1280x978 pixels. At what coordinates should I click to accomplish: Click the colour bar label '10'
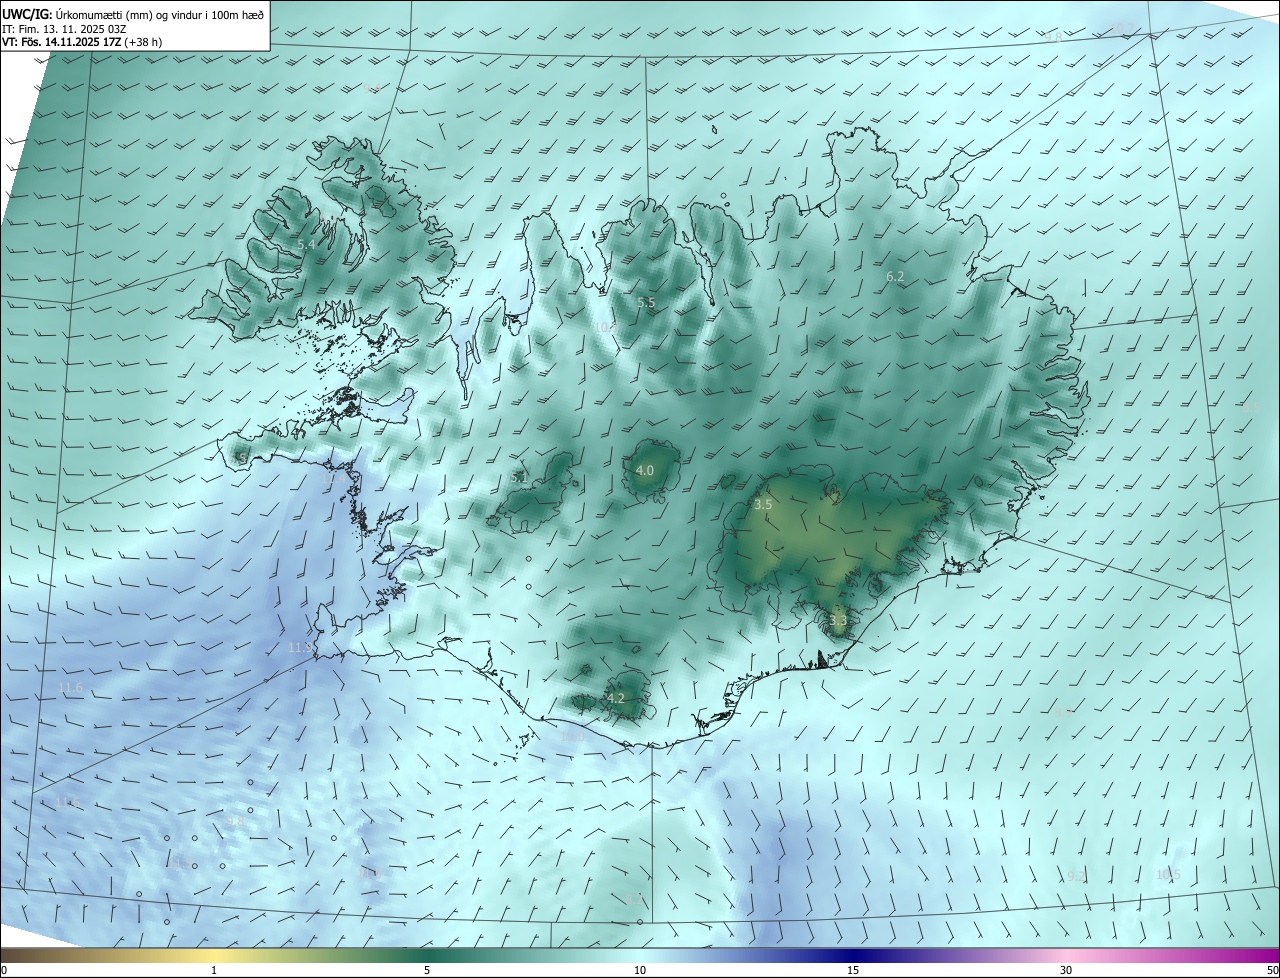640,971
